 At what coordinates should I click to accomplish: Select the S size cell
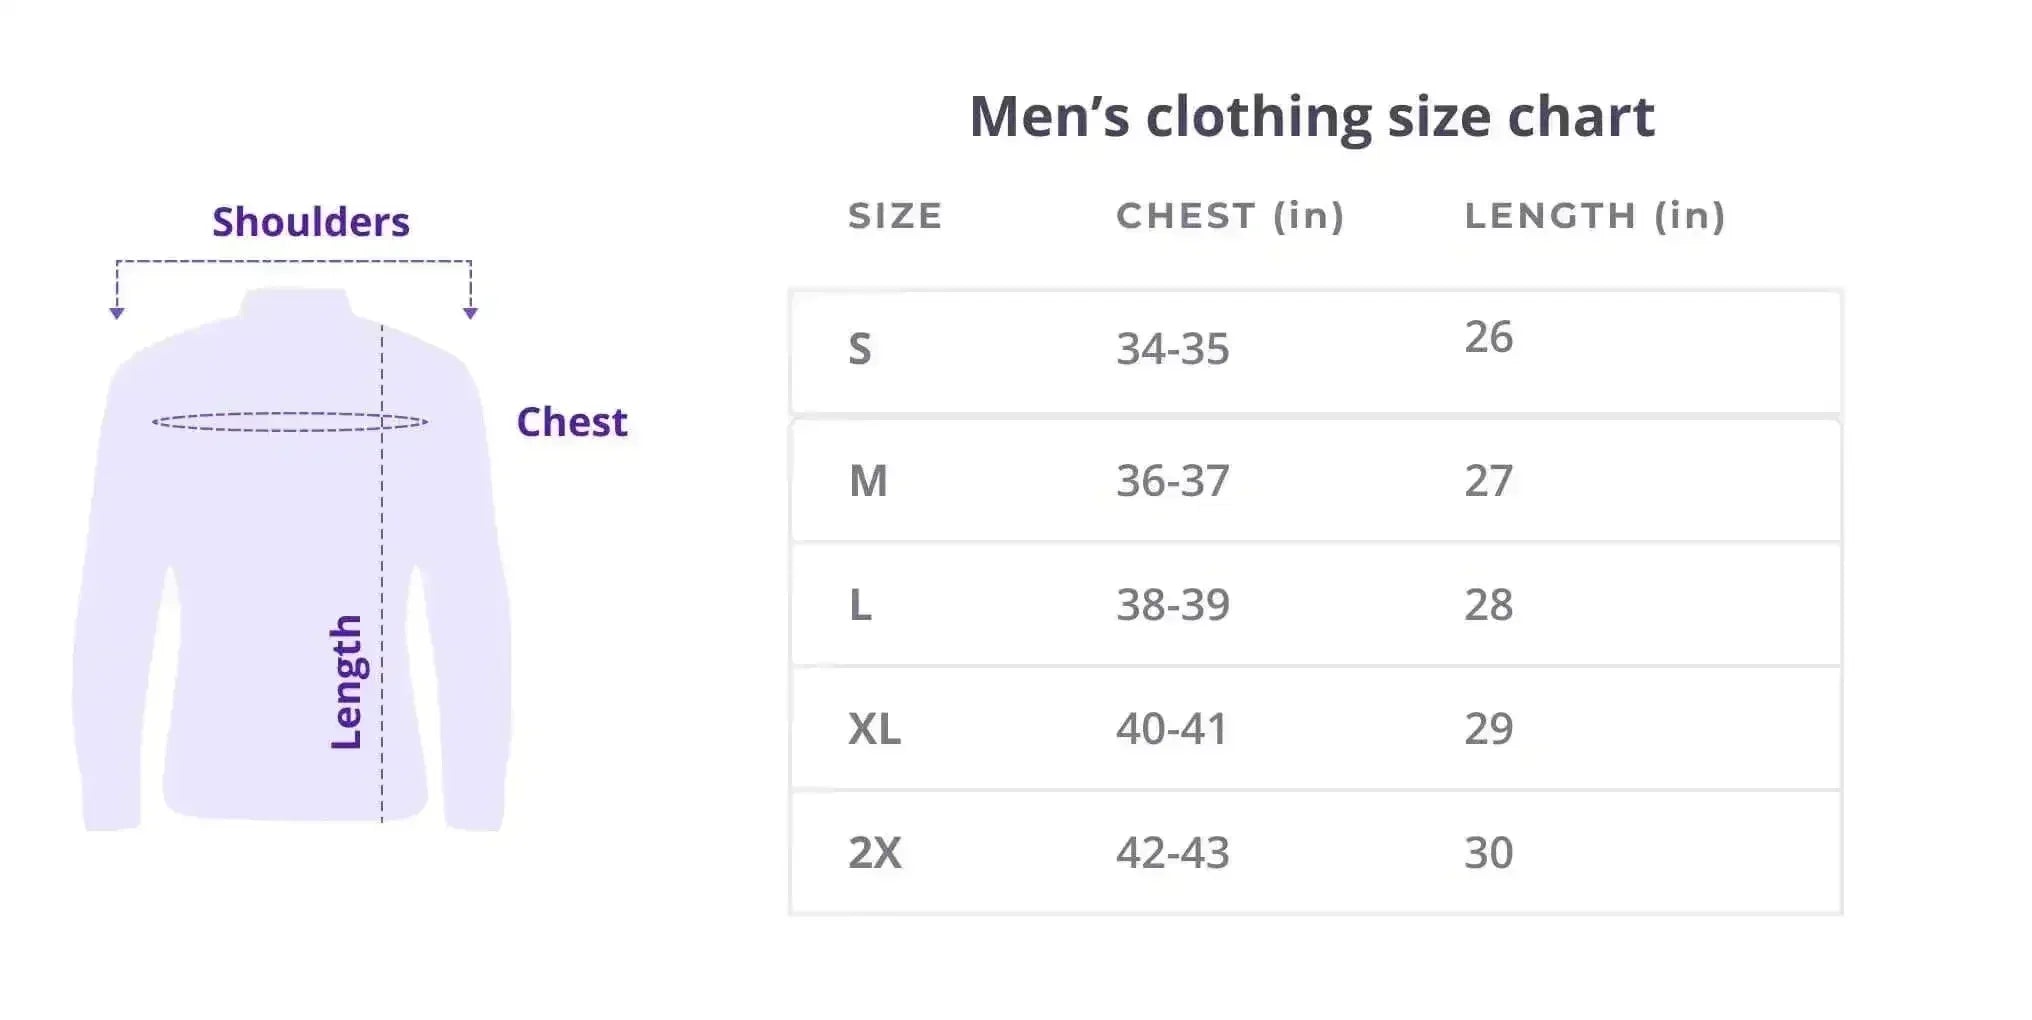(x=860, y=349)
